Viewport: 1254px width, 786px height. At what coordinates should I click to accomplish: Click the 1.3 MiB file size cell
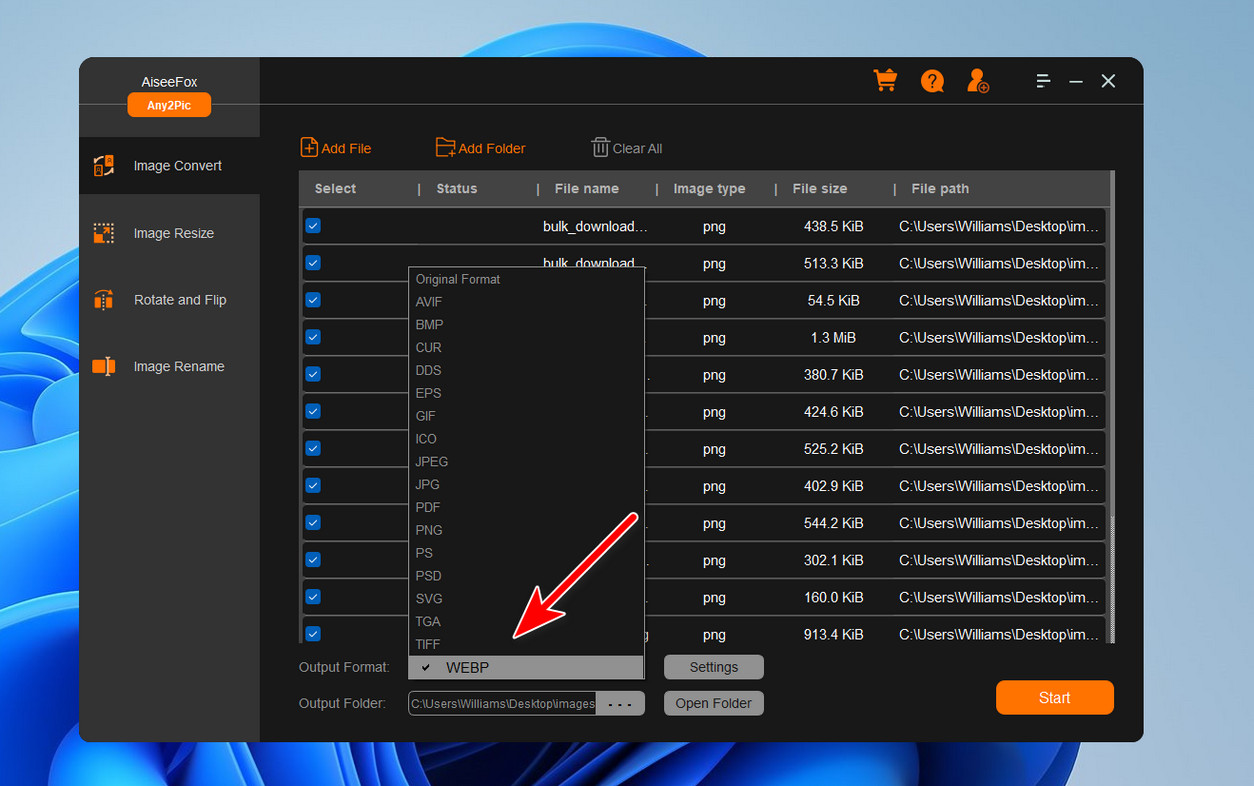(834, 337)
